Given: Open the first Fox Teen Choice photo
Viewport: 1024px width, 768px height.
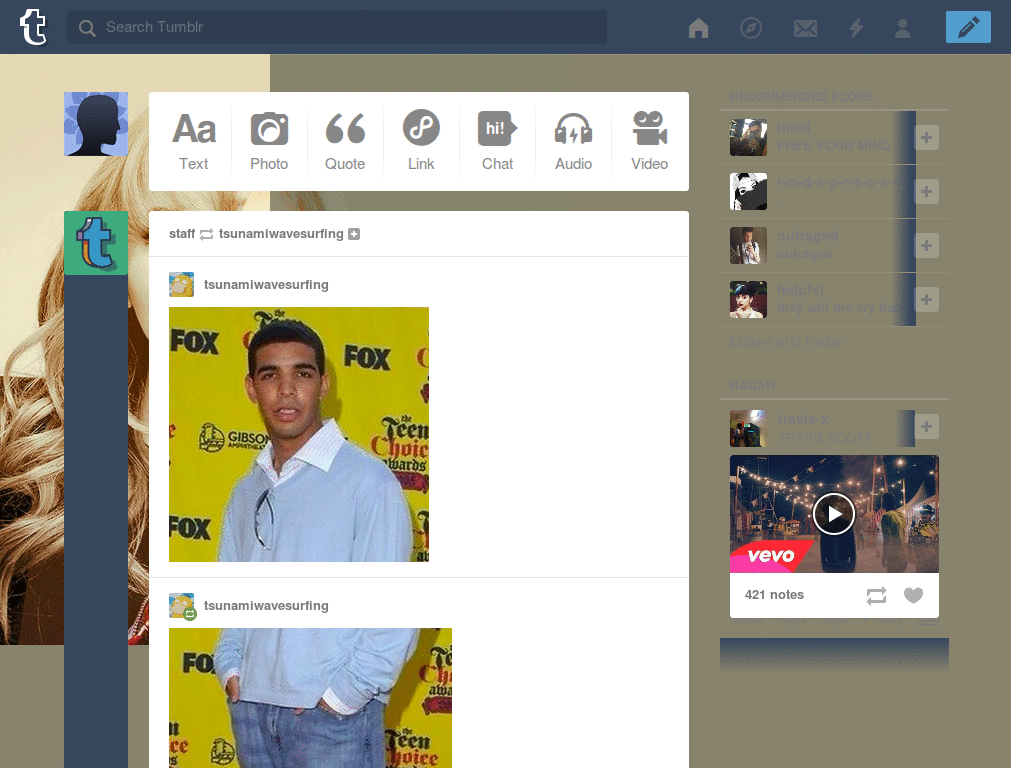Looking at the screenshot, I should [x=299, y=434].
